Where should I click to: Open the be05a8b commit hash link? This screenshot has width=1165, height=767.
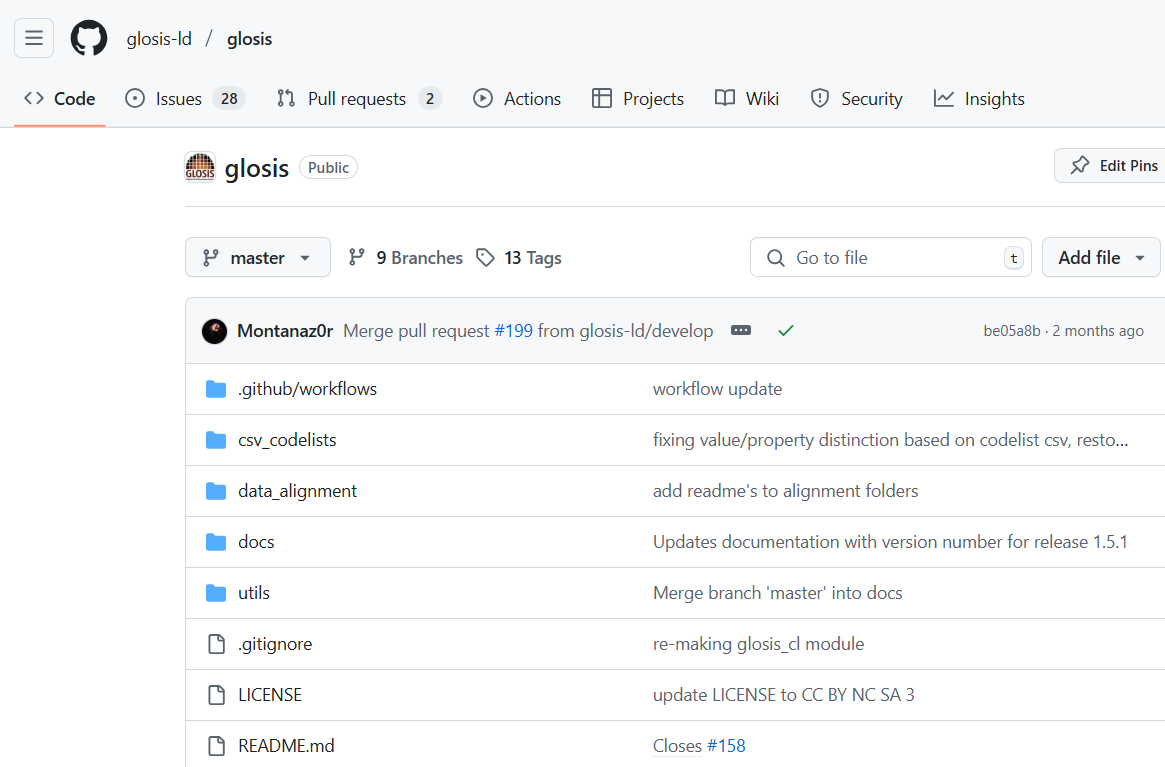tap(1011, 331)
